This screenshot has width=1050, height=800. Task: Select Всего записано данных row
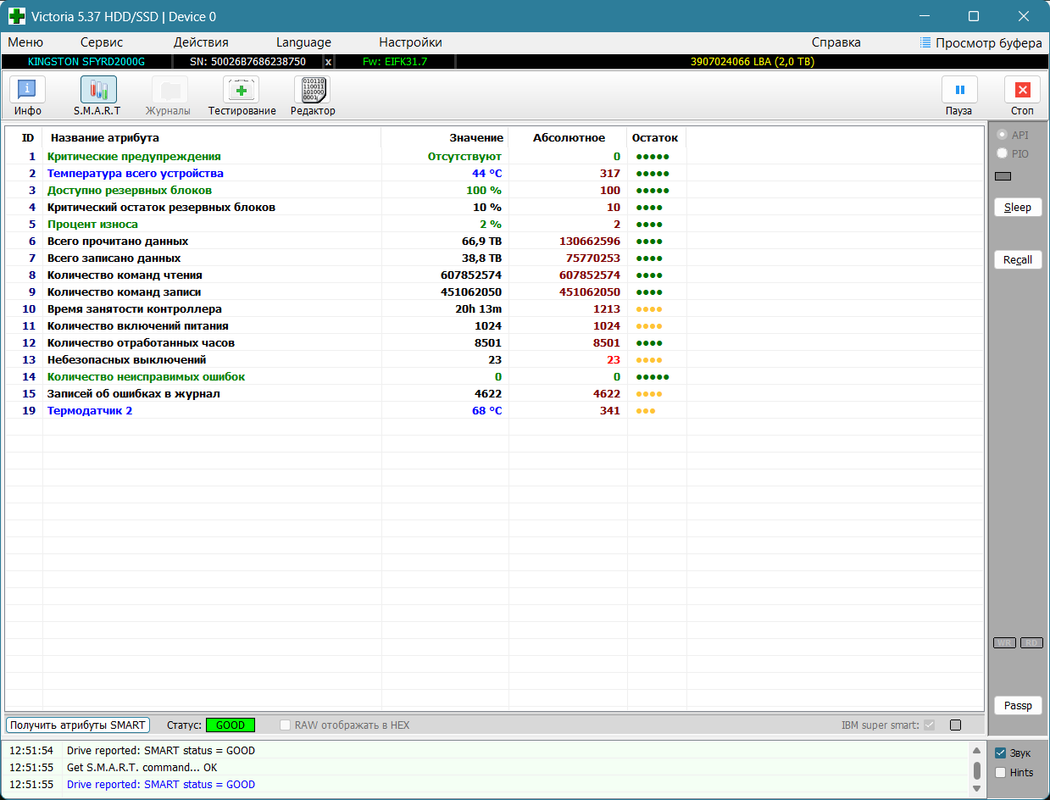495,258
